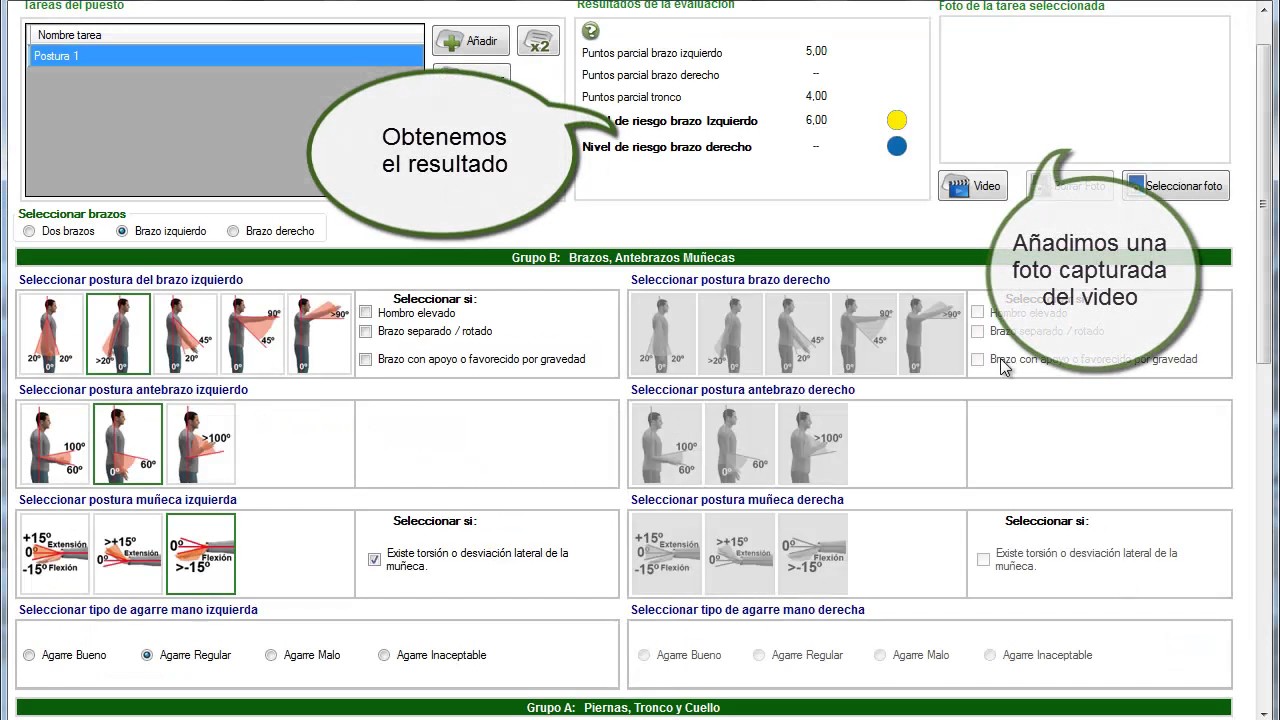1280x720 pixels.
Task: Select the Dos brazos radio option
Action: [29, 231]
